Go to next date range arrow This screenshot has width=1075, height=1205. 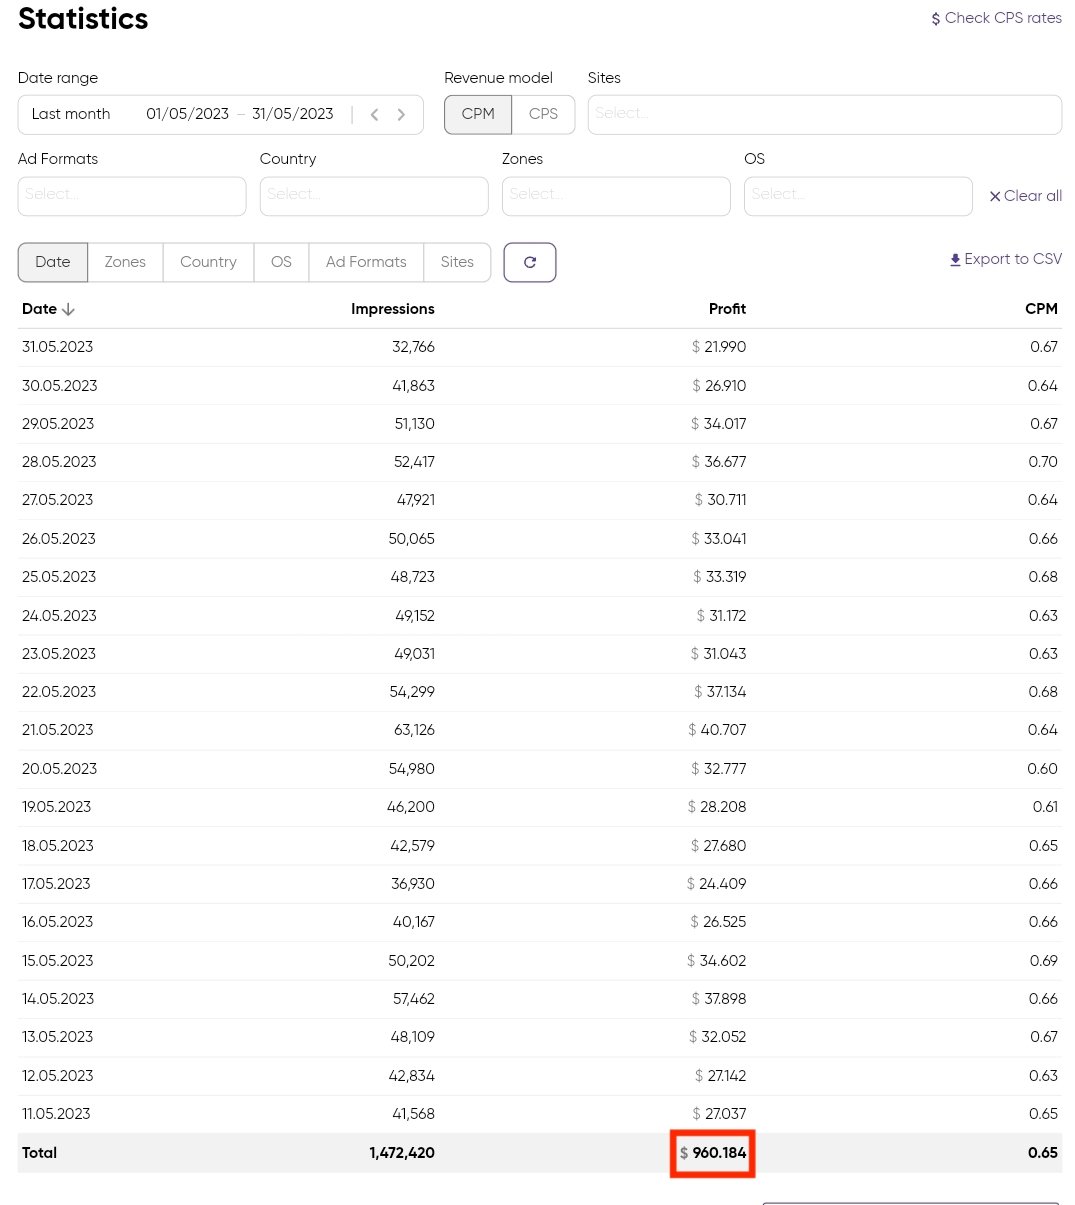point(401,115)
